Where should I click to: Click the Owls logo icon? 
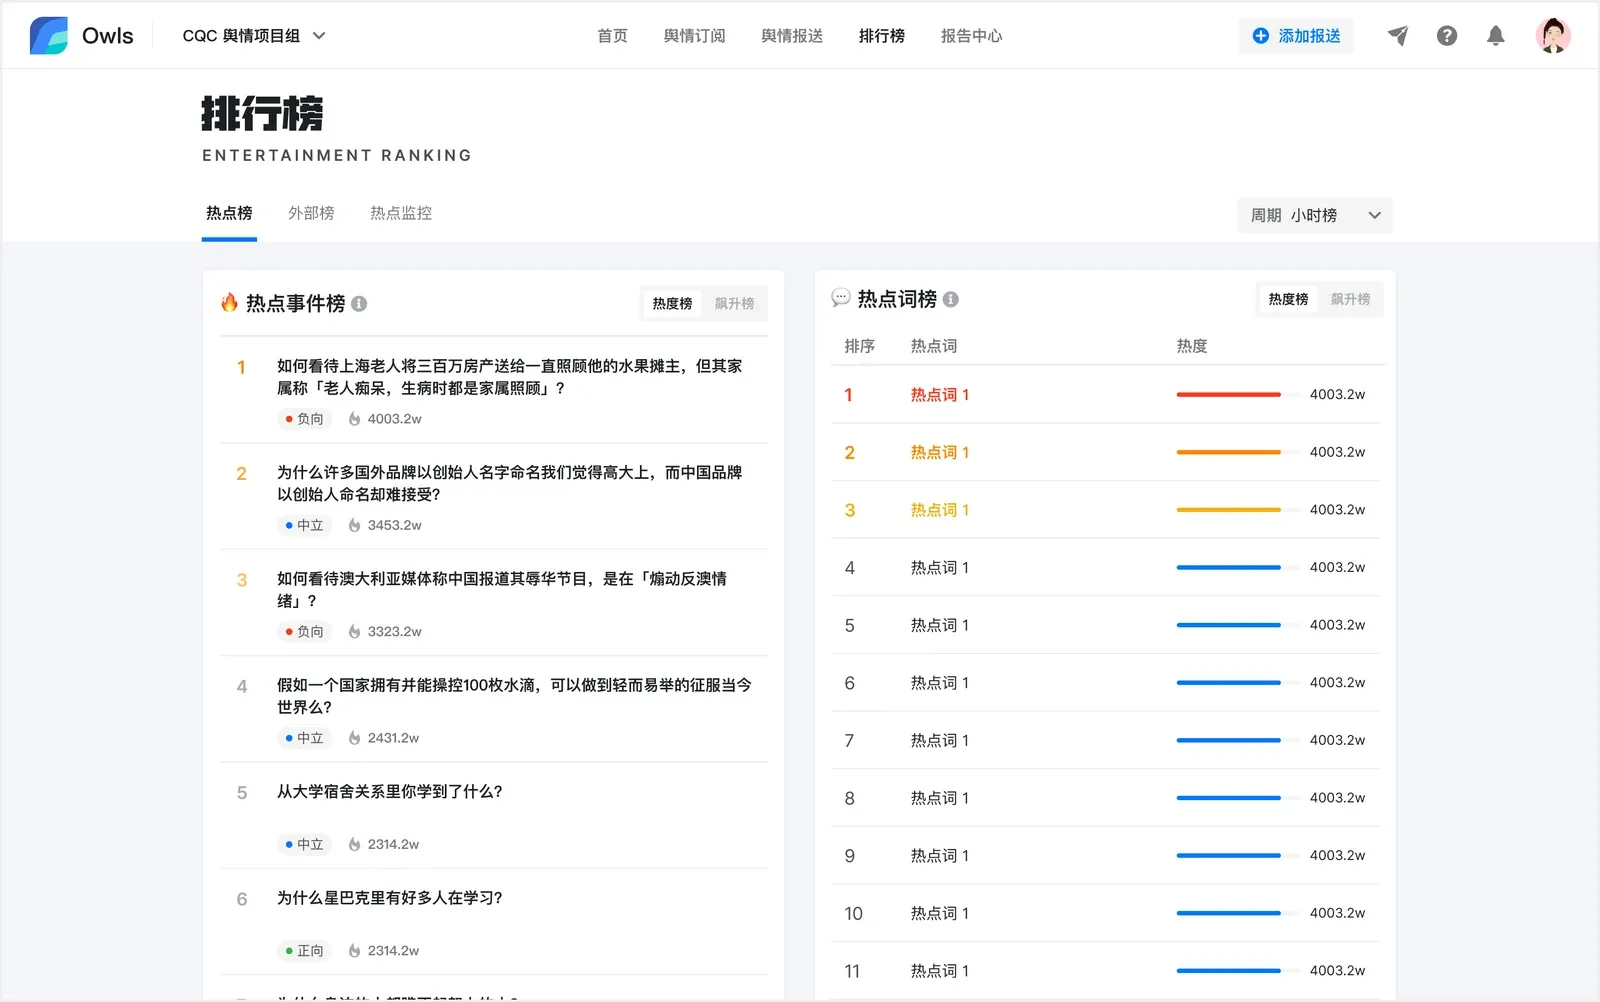pos(49,36)
